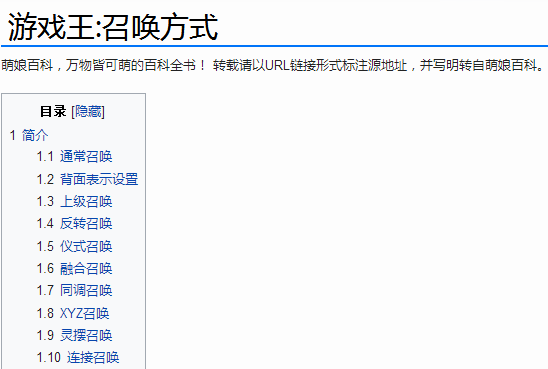Click the 转载请以URL链接形式标注源地址 notice text
This screenshot has height=369, width=548.
(310, 65)
